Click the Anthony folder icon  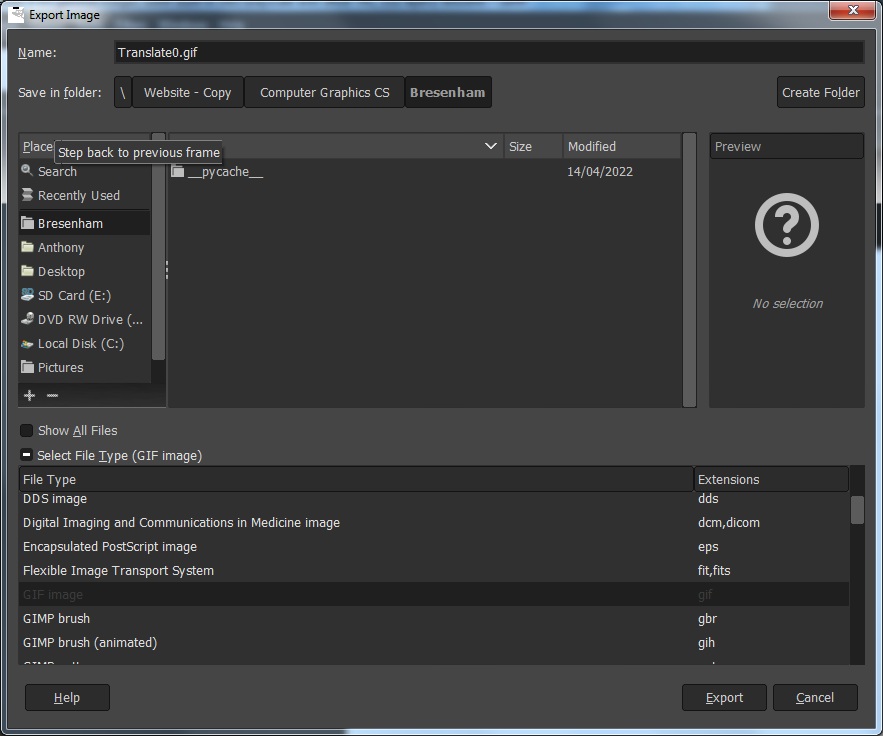click(27, 247)
